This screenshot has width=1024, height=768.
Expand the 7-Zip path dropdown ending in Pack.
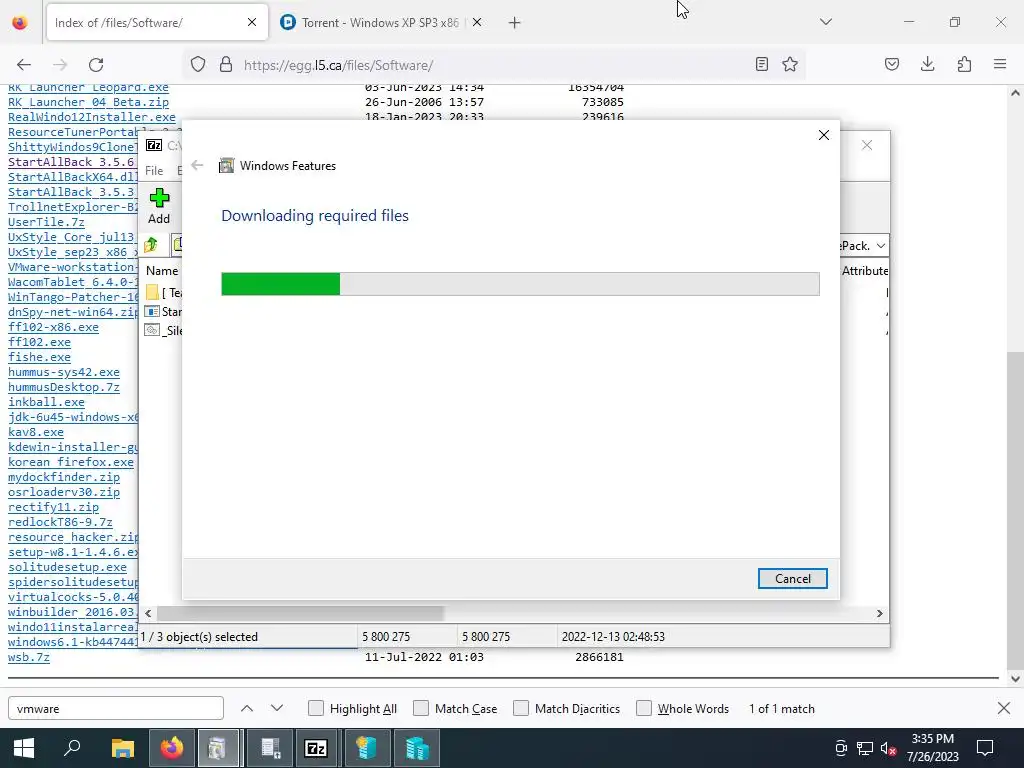tap(881, 246)
